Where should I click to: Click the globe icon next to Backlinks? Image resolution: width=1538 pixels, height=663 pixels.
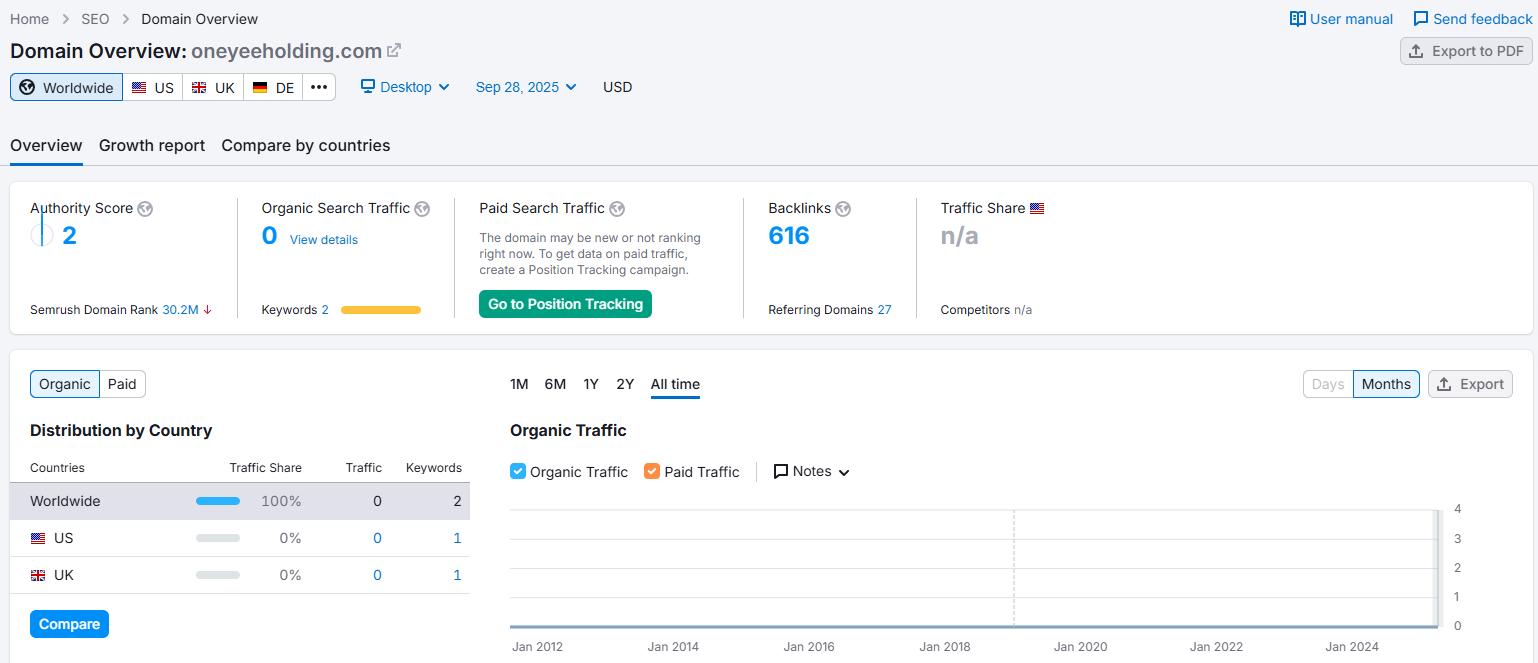(x=843, y=209)
